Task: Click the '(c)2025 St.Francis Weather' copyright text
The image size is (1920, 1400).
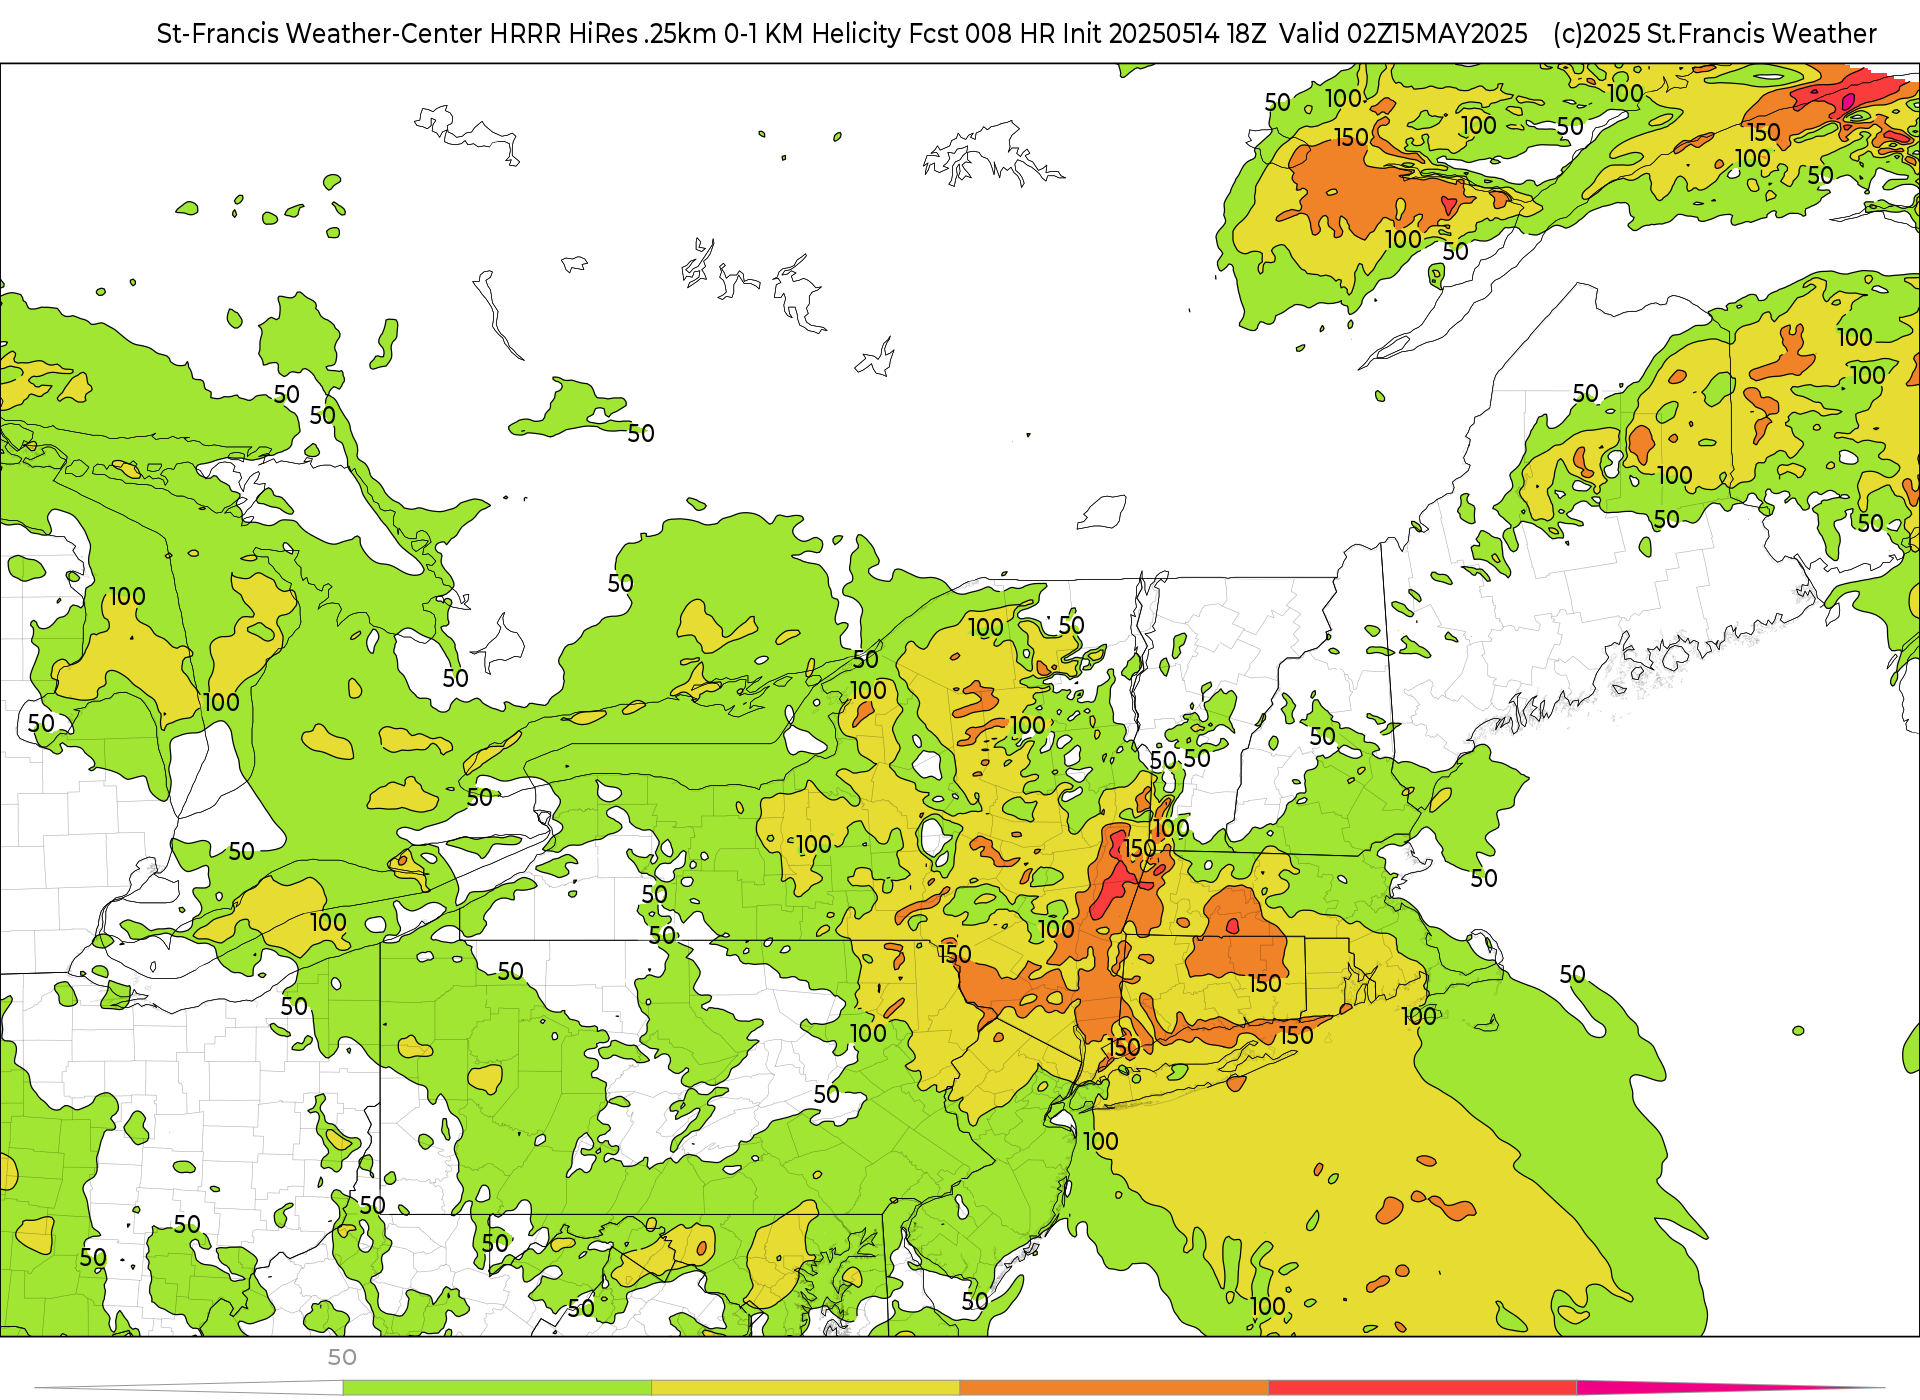Action: point(1714,34)
